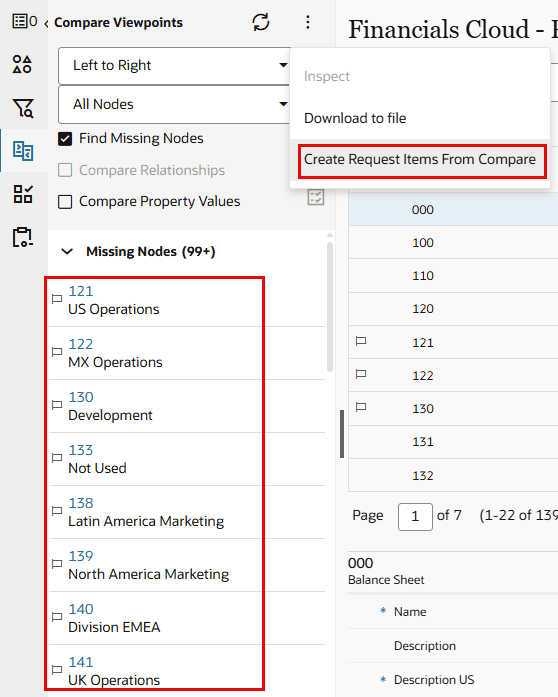
Task: Open the shapes viewpoint icon in sidebar
Action: tap(22, 64)
